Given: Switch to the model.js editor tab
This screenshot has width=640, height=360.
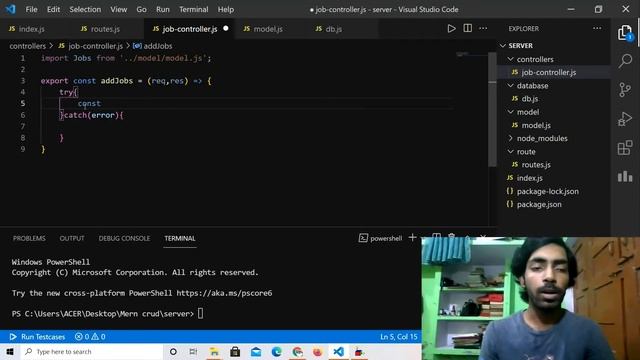Looking at the screenshot, I should (x=268, y=29).
